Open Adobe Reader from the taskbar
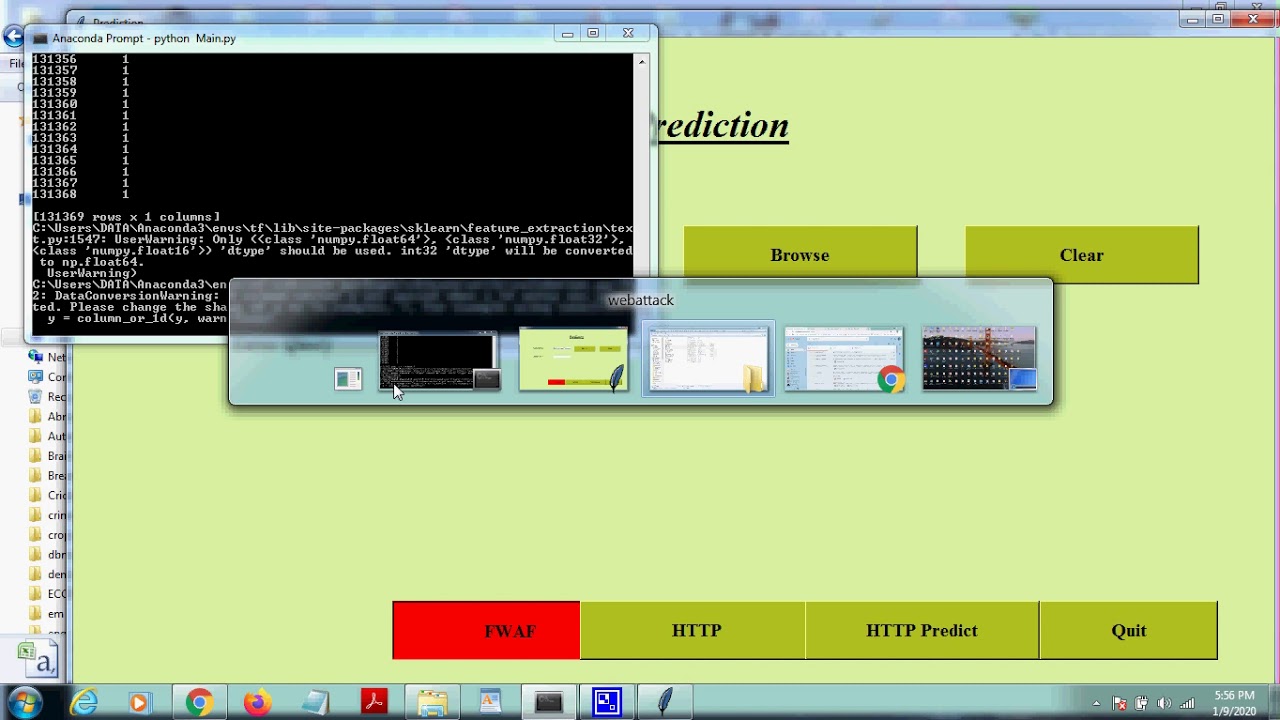Image resolution: width=1280 pixels, height=720 pixels. [374, 703]
